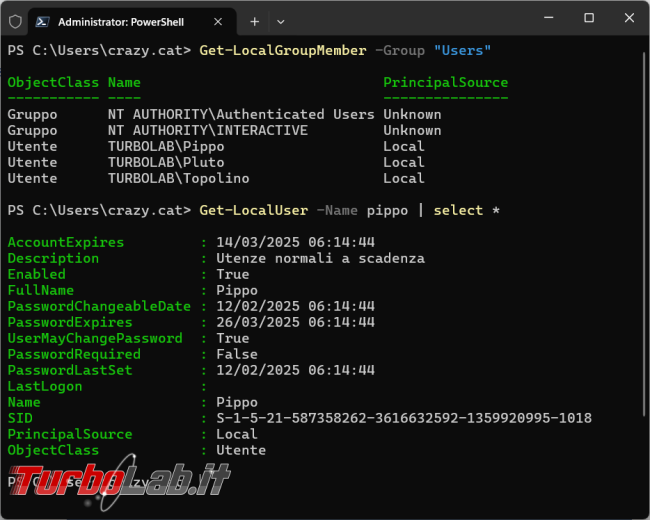Viewport: 650px width, 520px height.
Task: Click the AccountExpires value 14/03/2025
Action: click(x=296, y=242)
